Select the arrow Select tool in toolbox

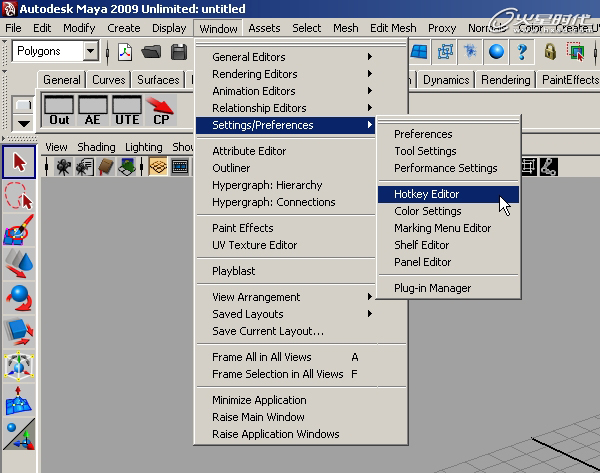coord(19,161)
